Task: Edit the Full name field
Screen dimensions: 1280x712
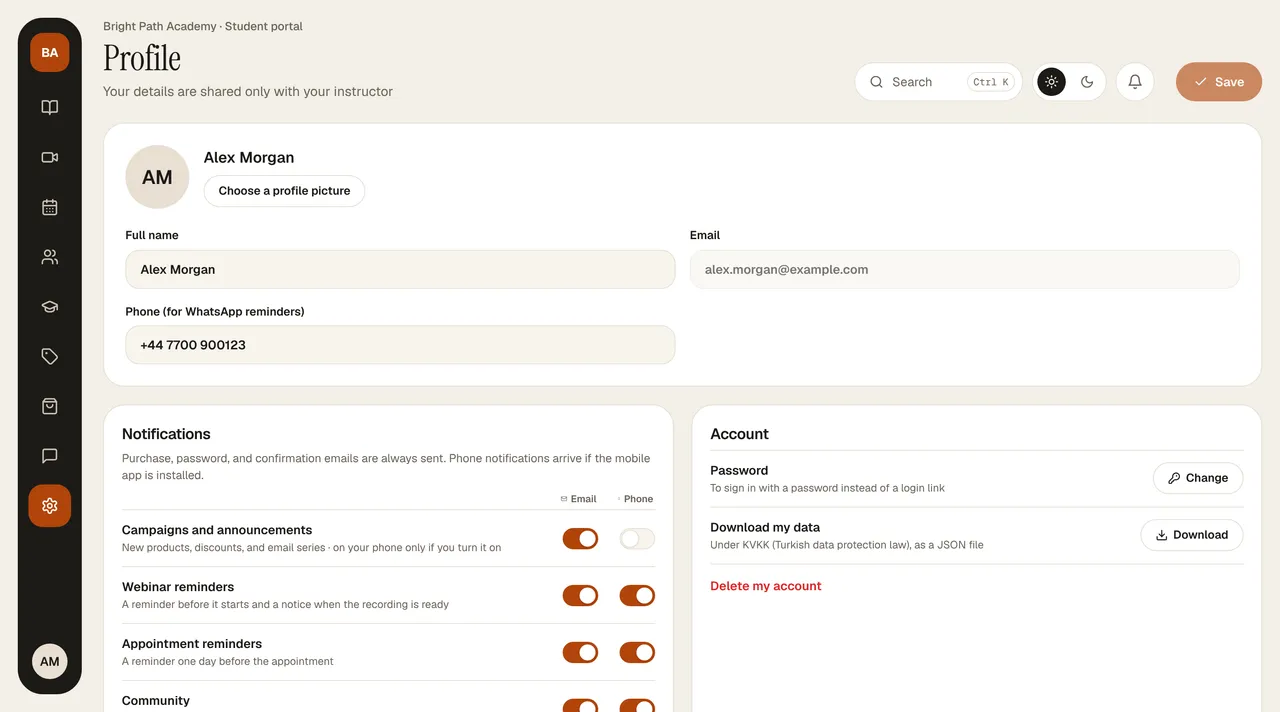Action: click(x=400, y=270)
